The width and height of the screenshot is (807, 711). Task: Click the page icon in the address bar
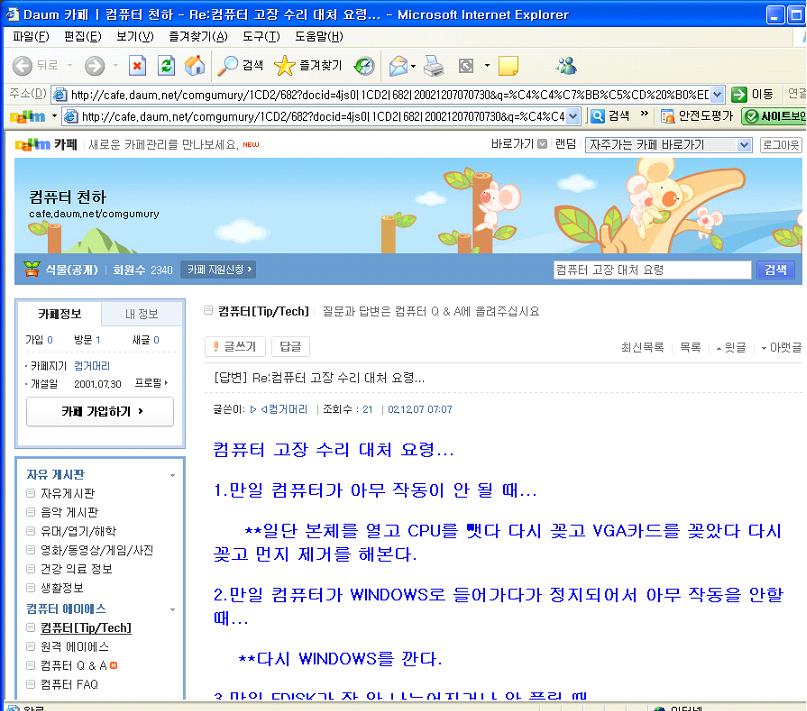click(60, 94)
